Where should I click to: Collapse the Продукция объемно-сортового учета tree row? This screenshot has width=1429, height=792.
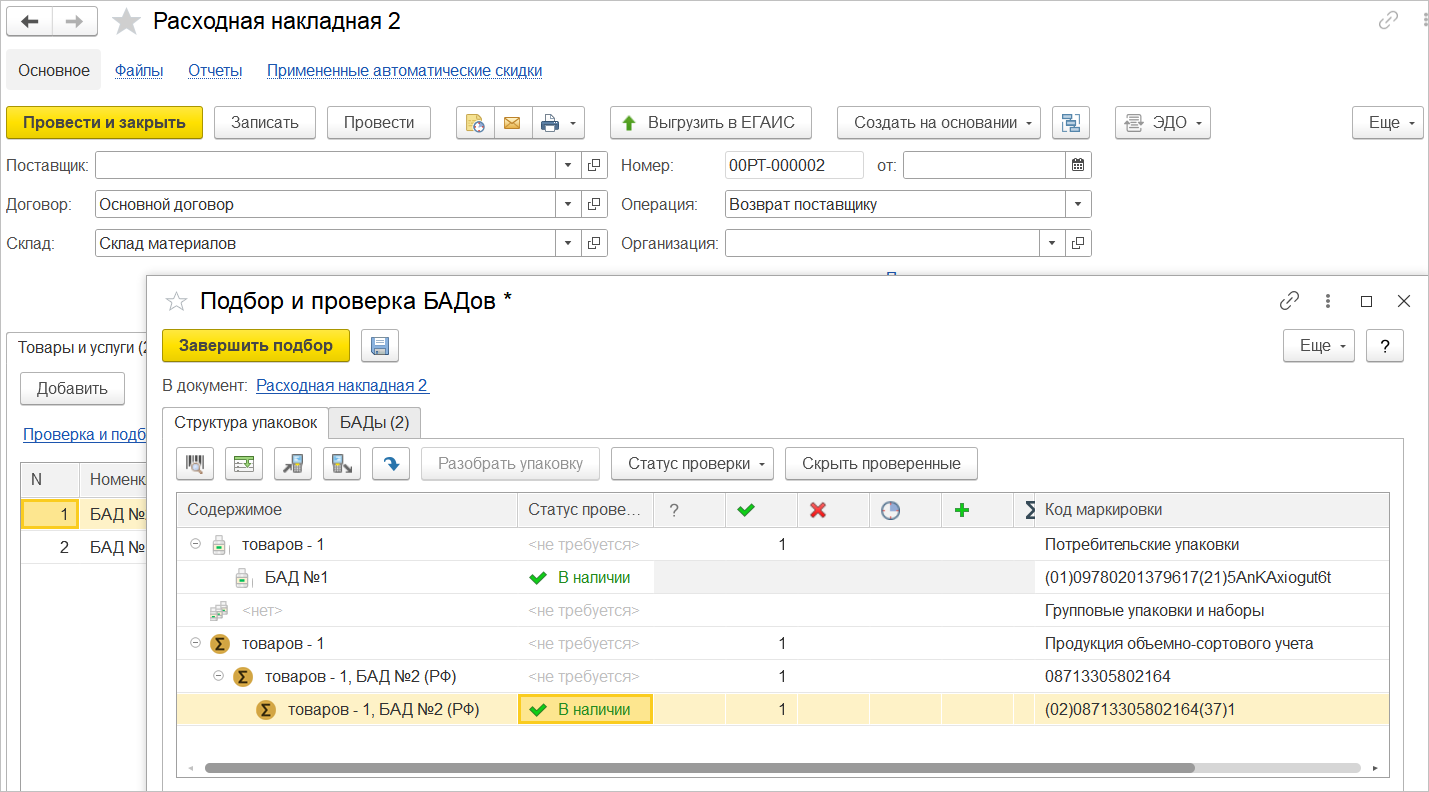[195, 644]
